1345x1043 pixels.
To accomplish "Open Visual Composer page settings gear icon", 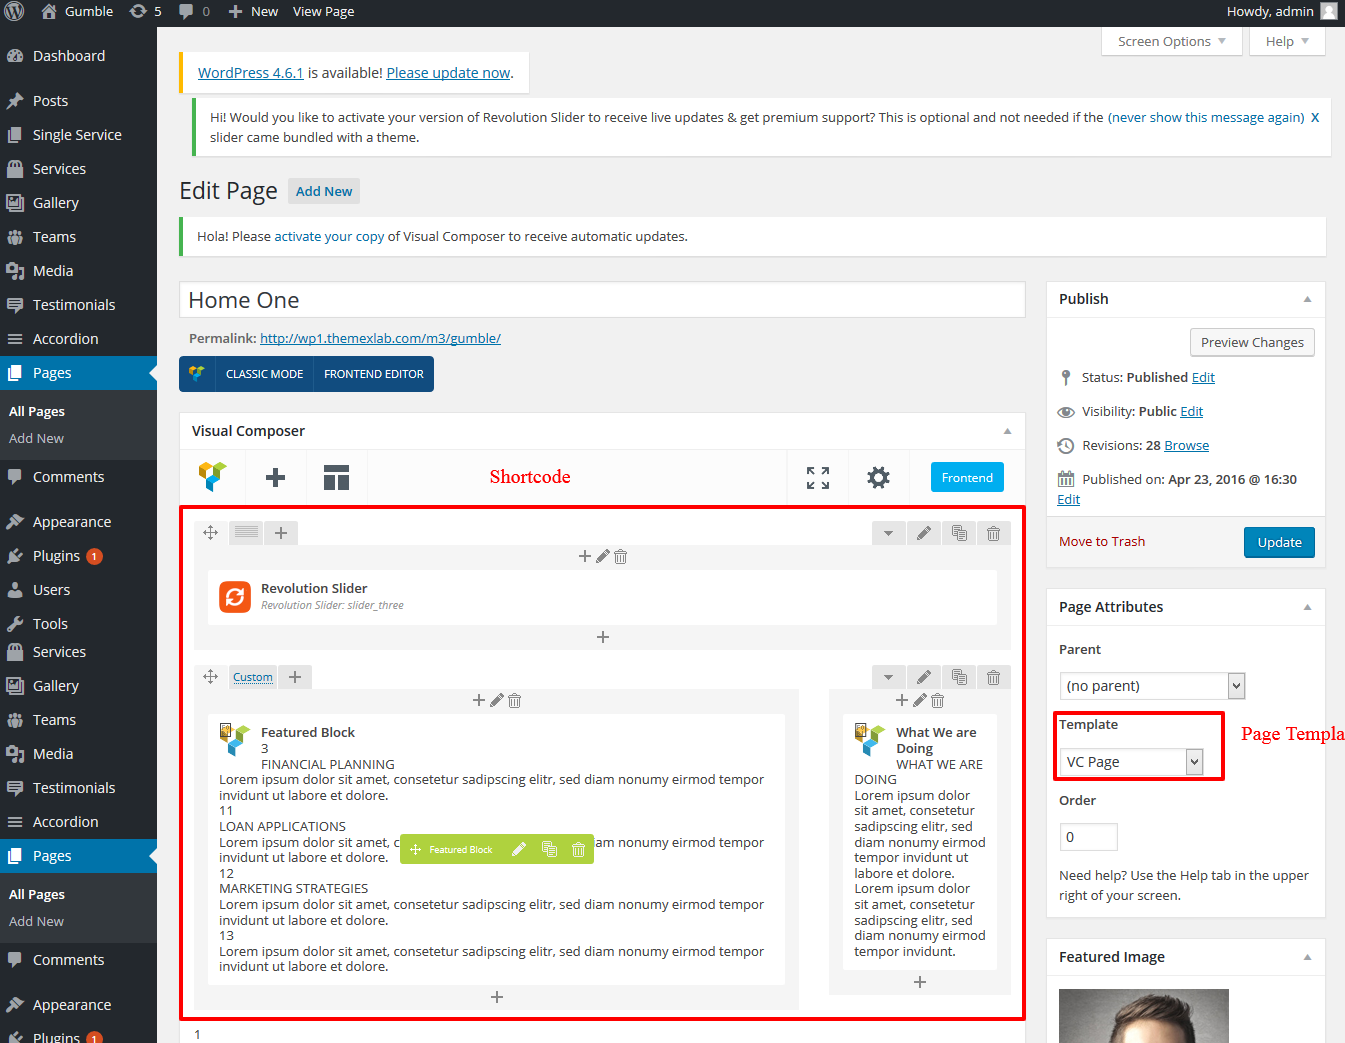I will tap(878, 478).
